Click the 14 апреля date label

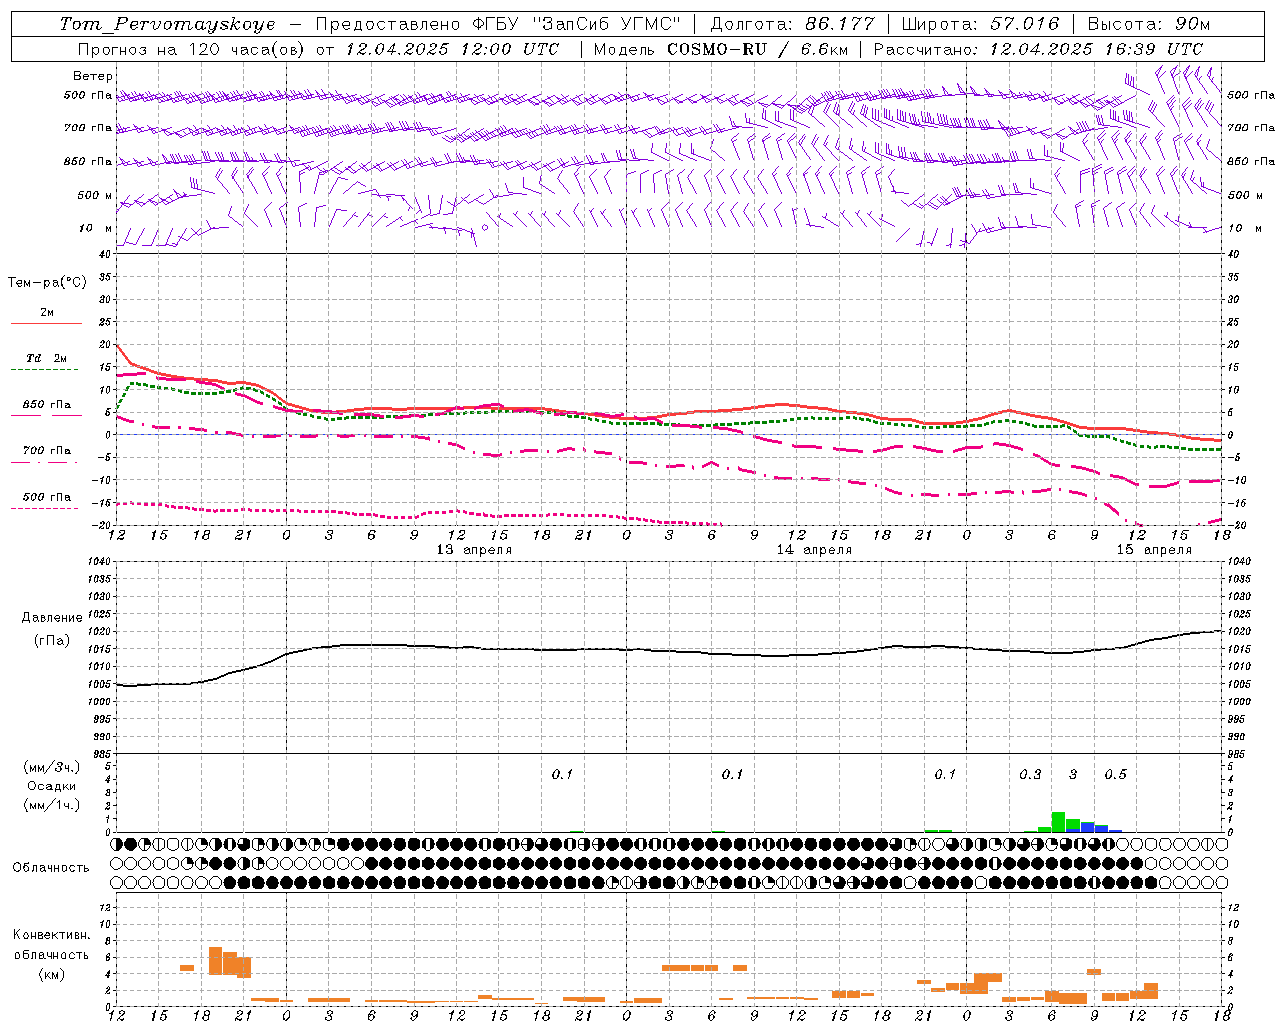[814, 550]
